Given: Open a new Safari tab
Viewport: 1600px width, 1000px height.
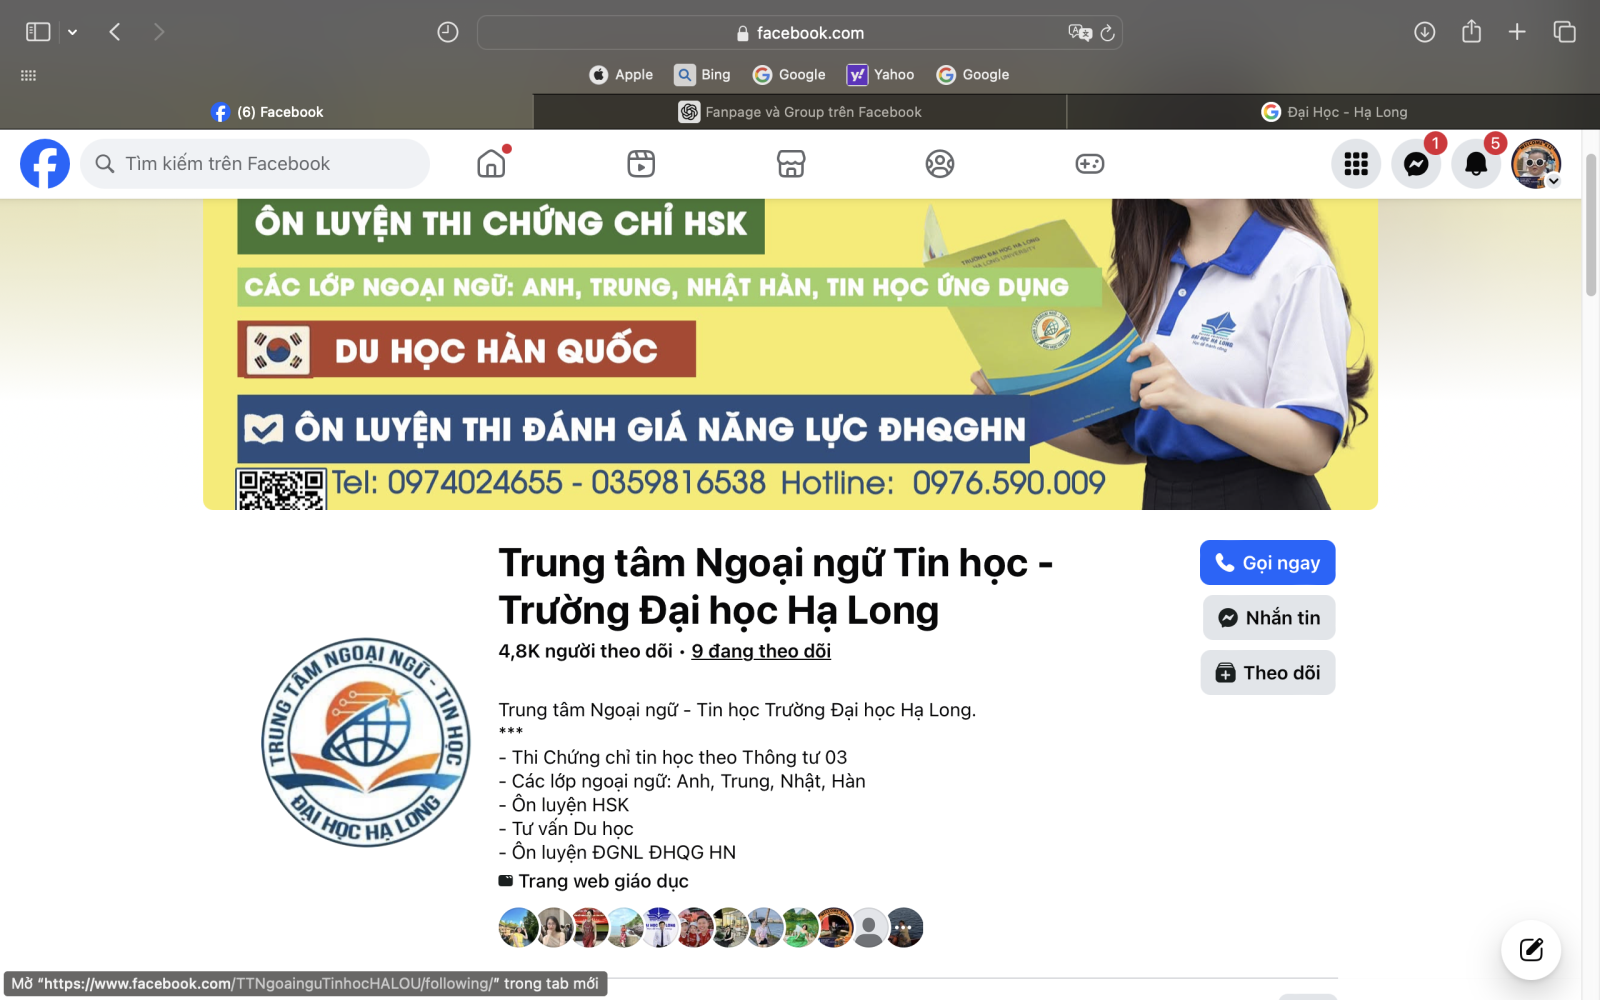Looking at the screenshot, I should tap(1517, 32).
